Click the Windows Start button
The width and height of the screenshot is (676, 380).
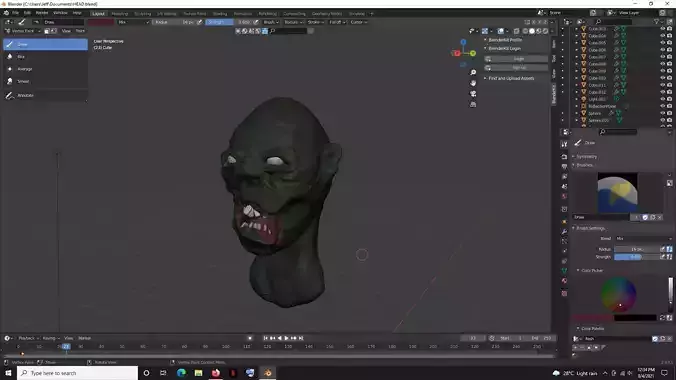tap(8, 373)
